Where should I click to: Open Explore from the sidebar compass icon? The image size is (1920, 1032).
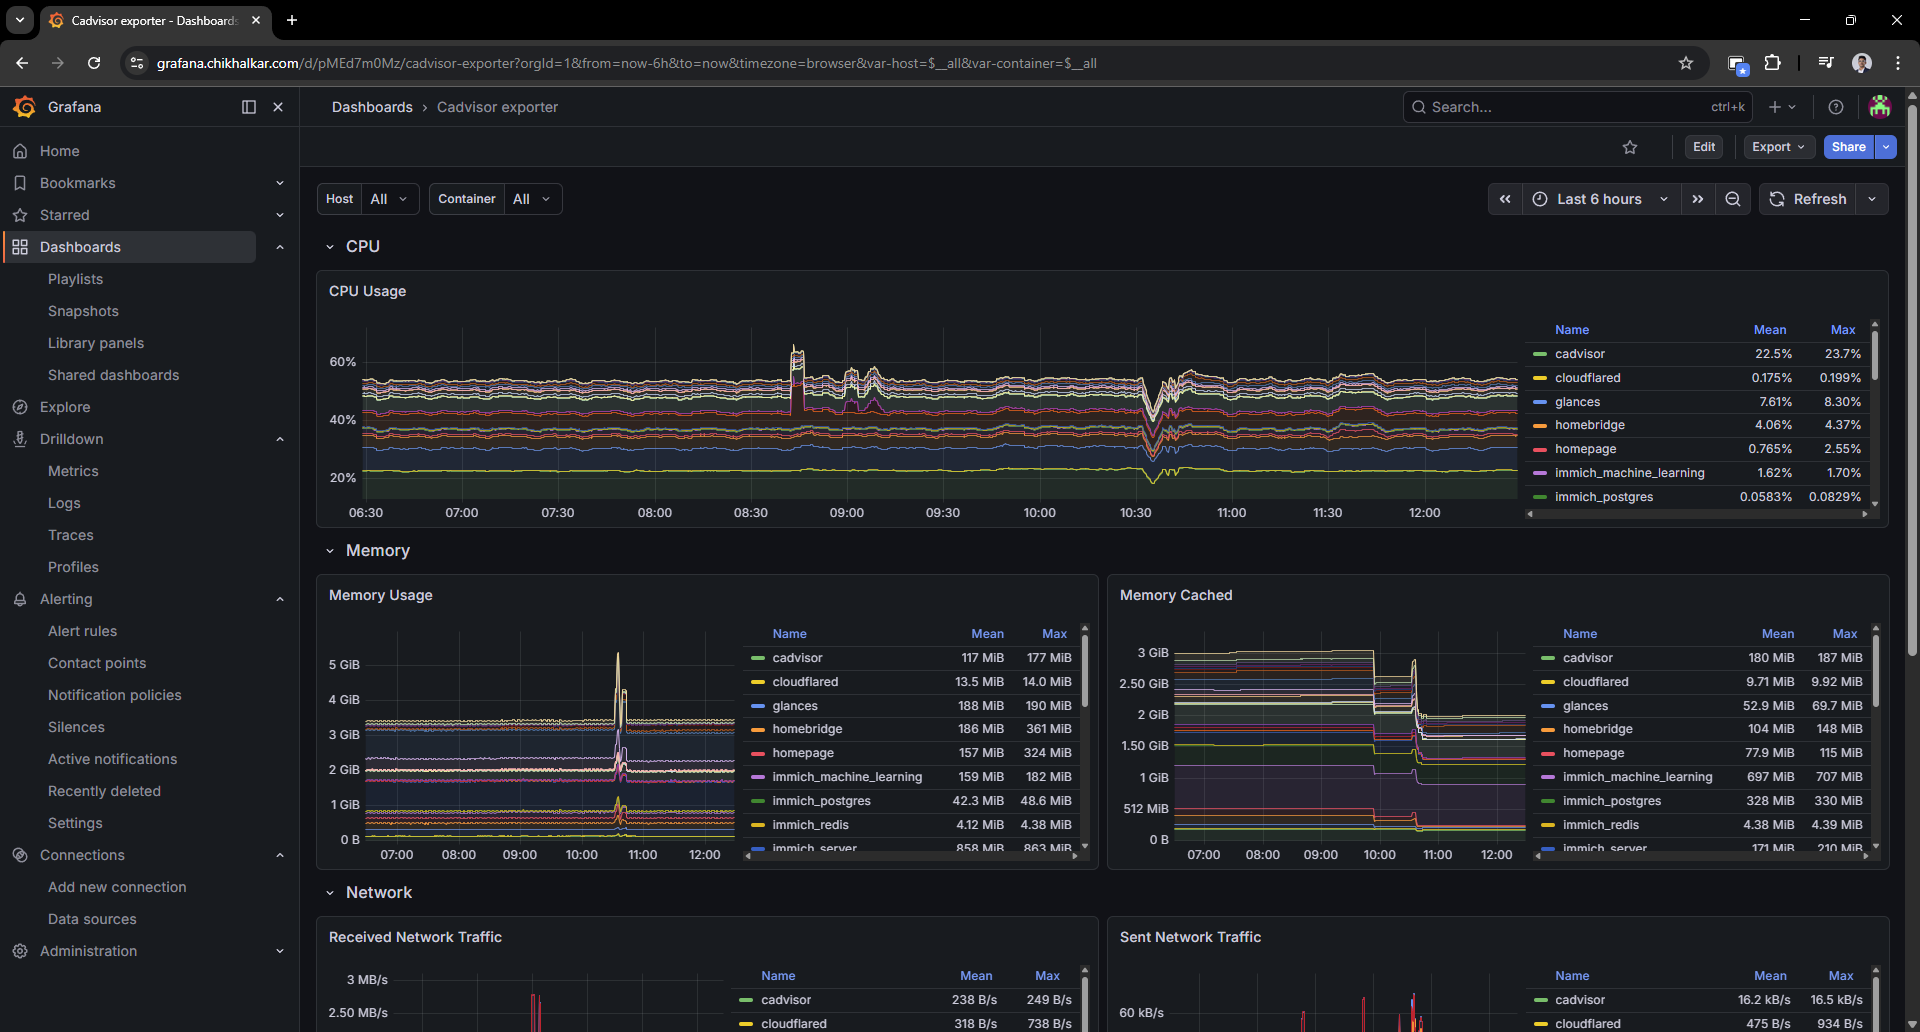[x=20, y=407]
